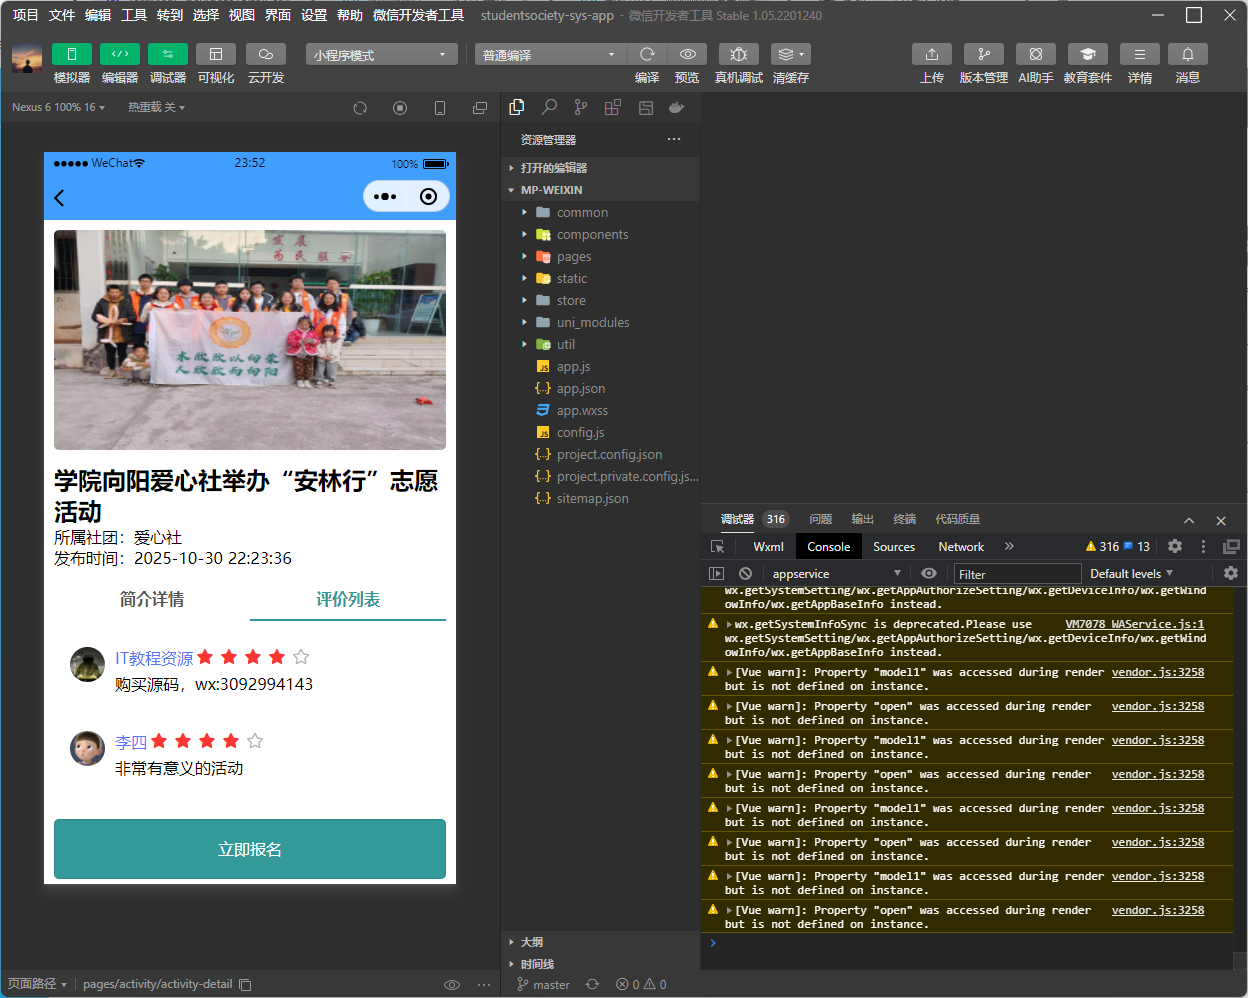The height and width of the screenshot is (998, 1248).
Task: Open the Docker whale icon
Action: 677,107
